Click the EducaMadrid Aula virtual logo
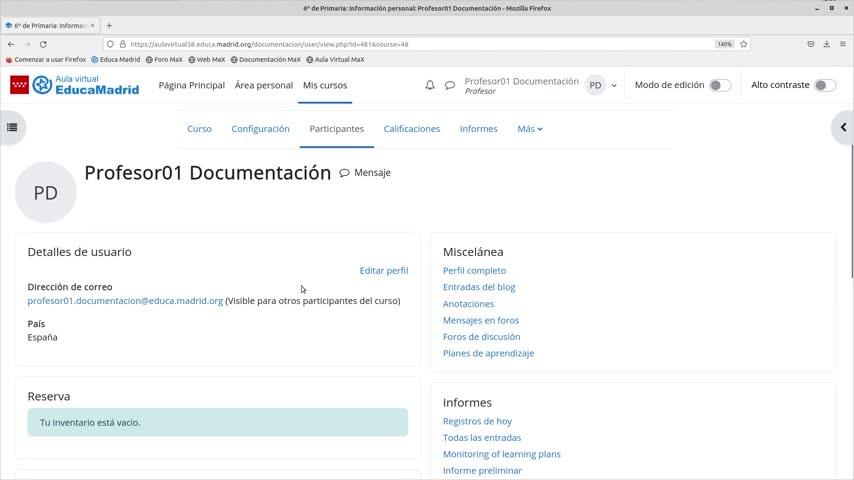Viewport: 854px width, 480px height. pyautogui.click(x=75, y=85)
